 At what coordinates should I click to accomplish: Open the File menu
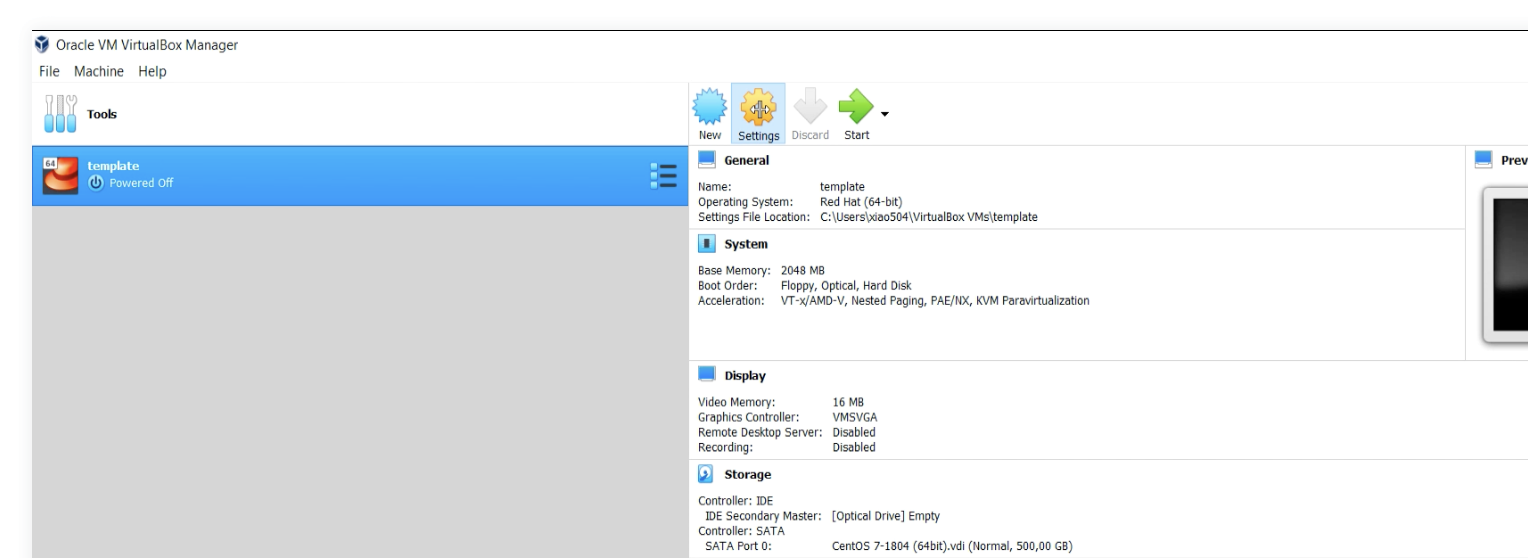click(50, 71)
